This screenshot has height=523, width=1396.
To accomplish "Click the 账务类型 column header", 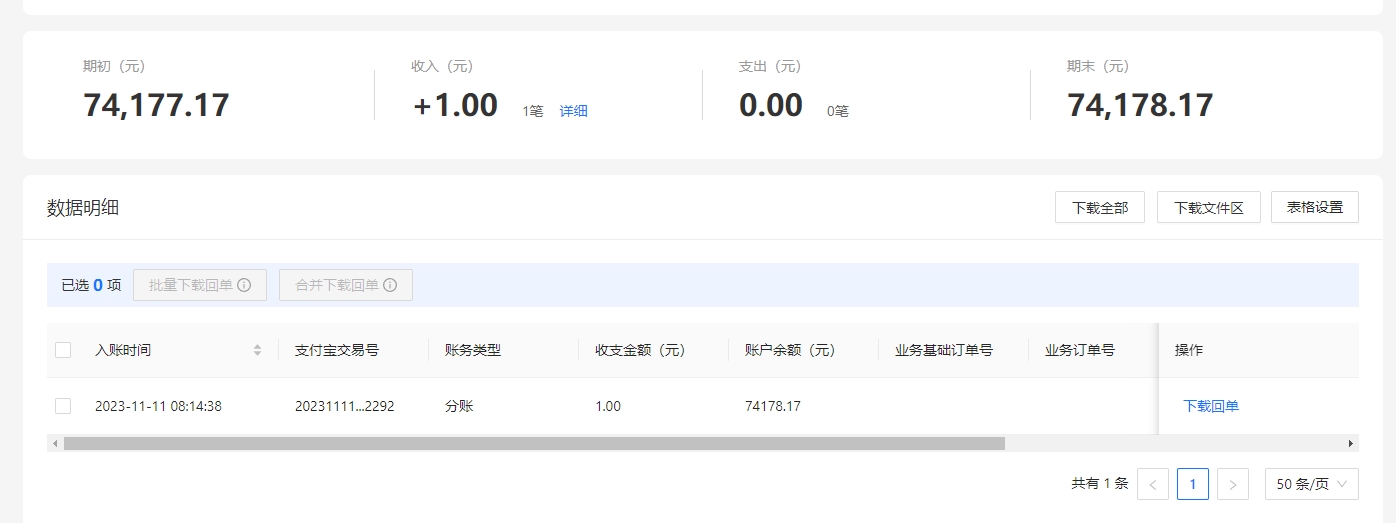I will point(473,350).
